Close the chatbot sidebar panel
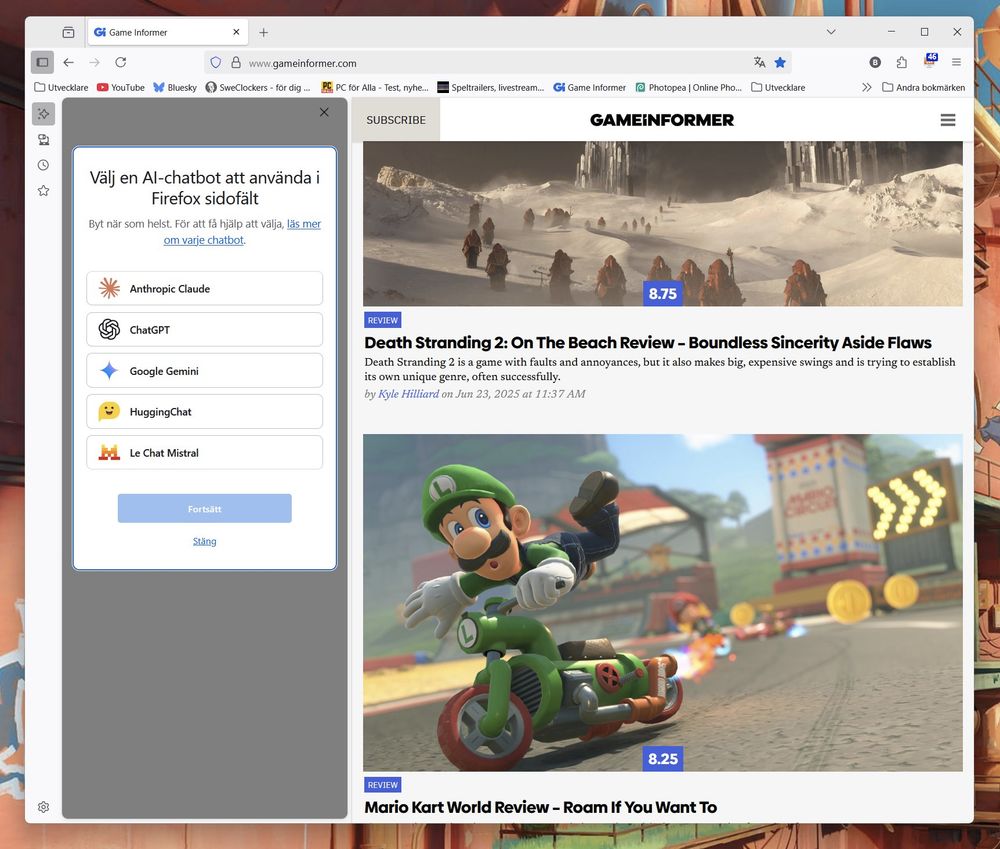The width and height of the screenshot is (1000, 849). tap(324, 112)
